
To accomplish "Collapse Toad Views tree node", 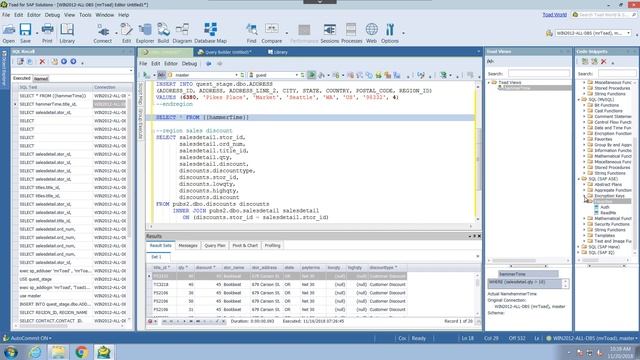I will (489, 82).
